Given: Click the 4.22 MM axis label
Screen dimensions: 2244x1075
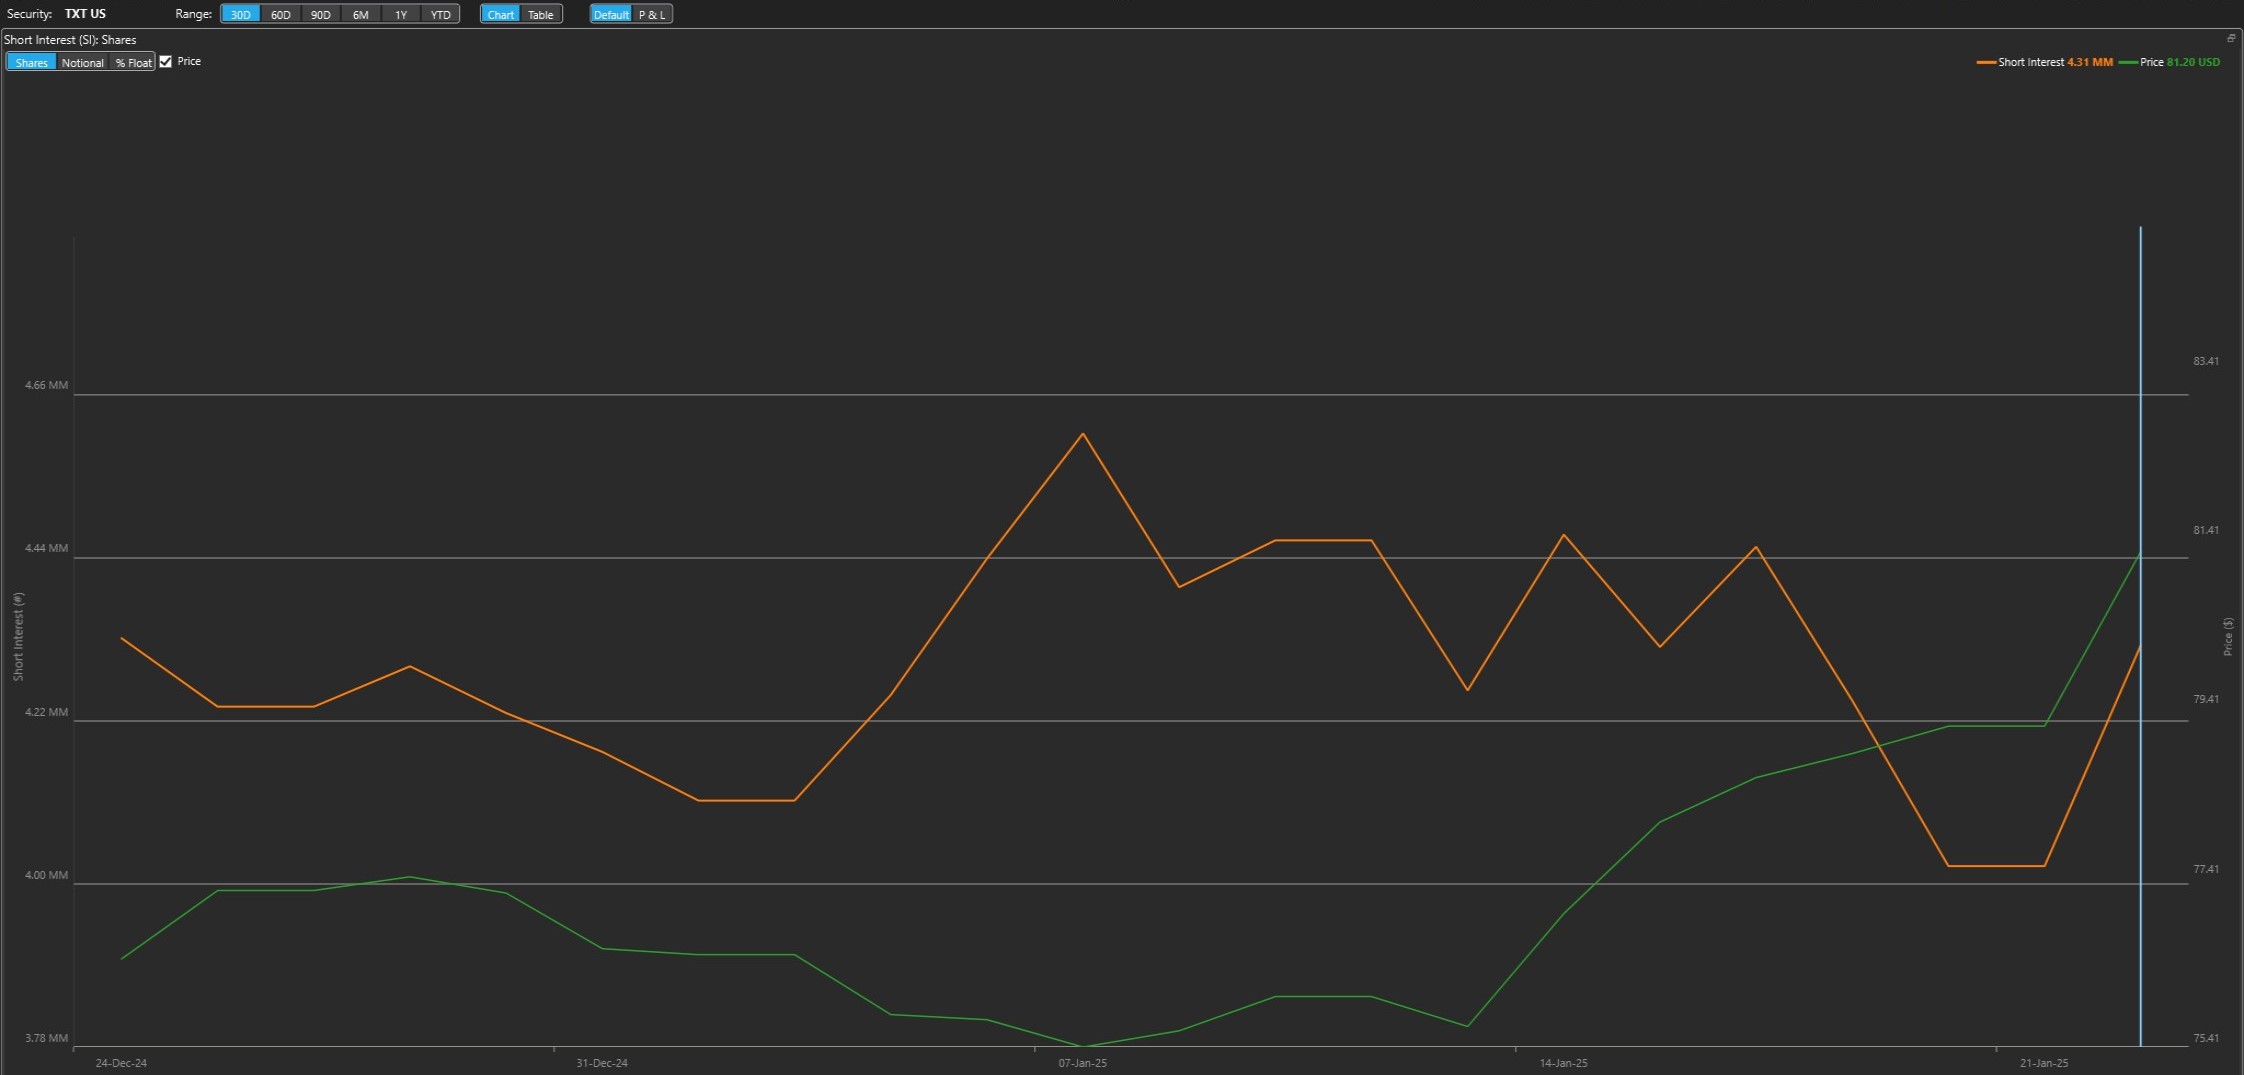Looking at the screenshot, I should [47, 712].
